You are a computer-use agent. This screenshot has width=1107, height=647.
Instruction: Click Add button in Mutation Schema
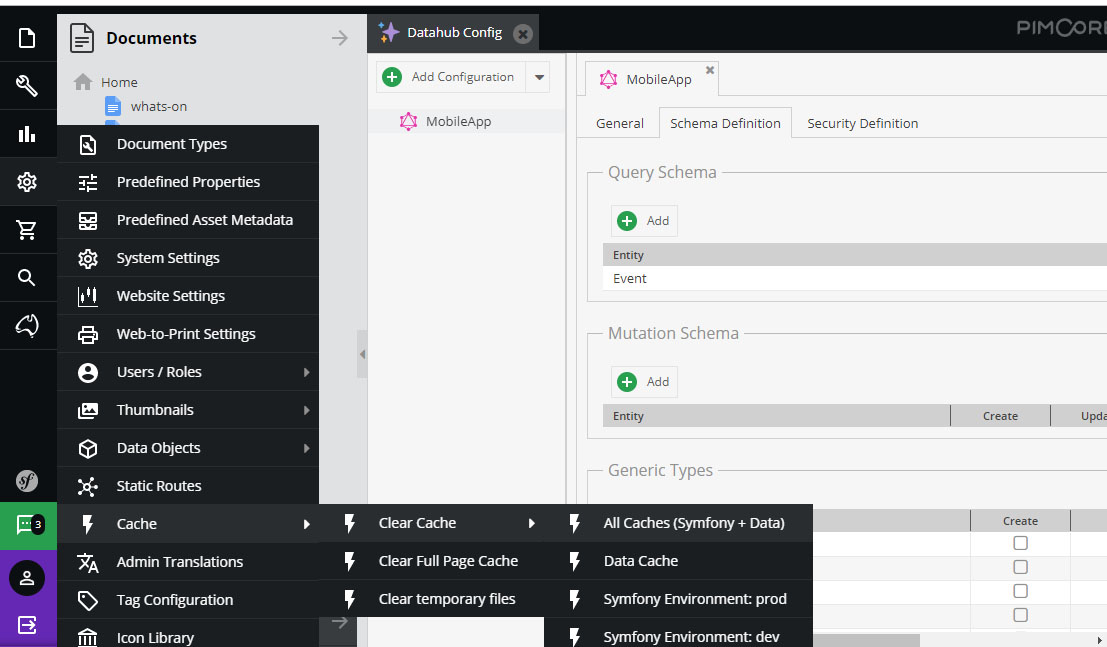(644, 382)
